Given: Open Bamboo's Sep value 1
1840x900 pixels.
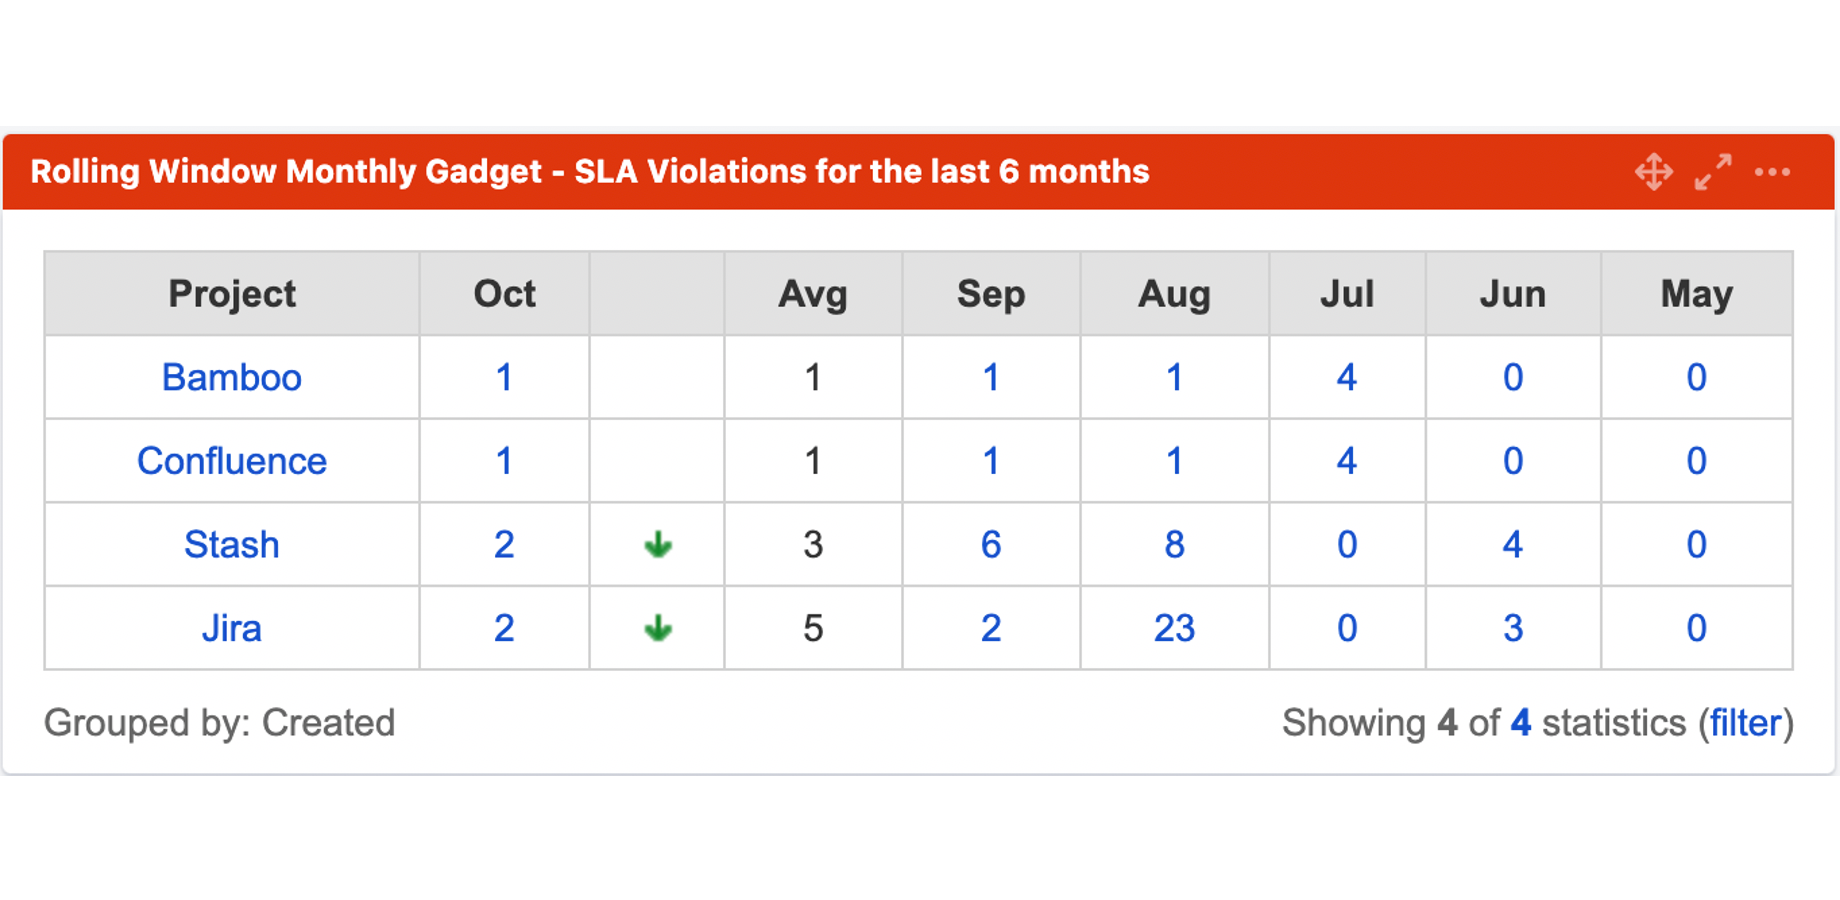Looking at the screenshot, I should pyautogui.click(x=991, y=378).
